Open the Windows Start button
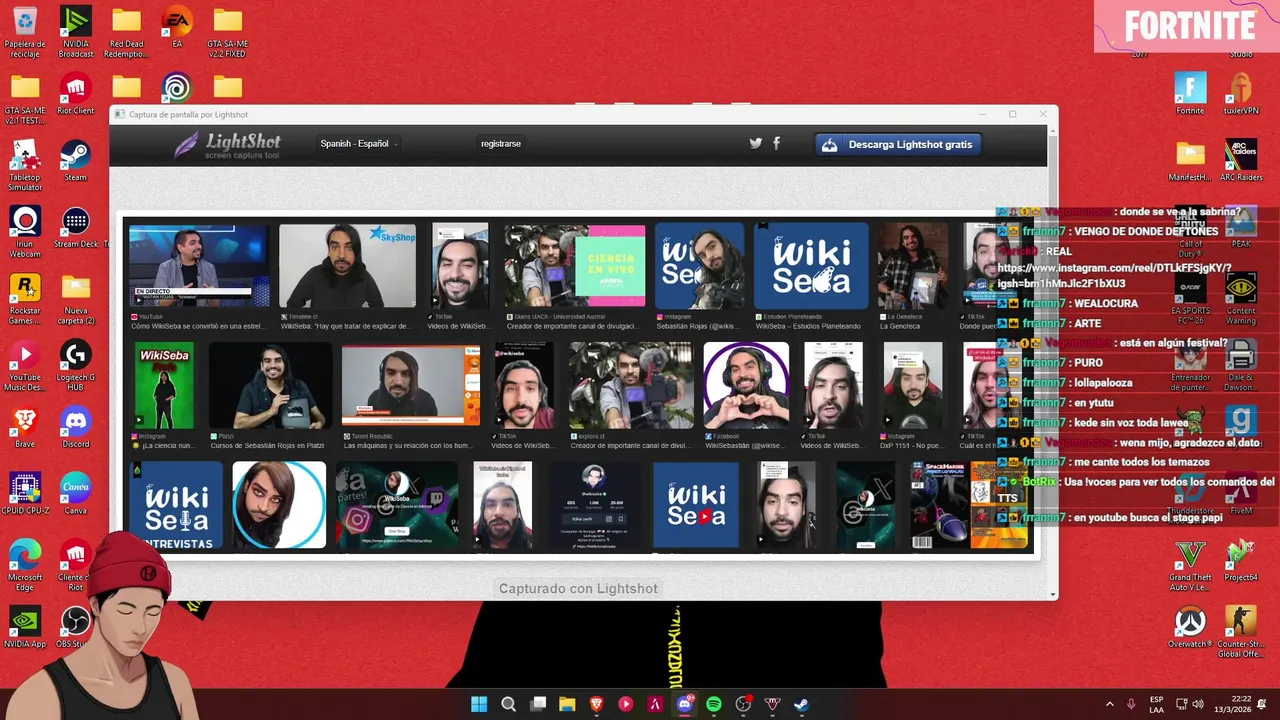This screenshot has width=1280, height=720. (479, 704)
